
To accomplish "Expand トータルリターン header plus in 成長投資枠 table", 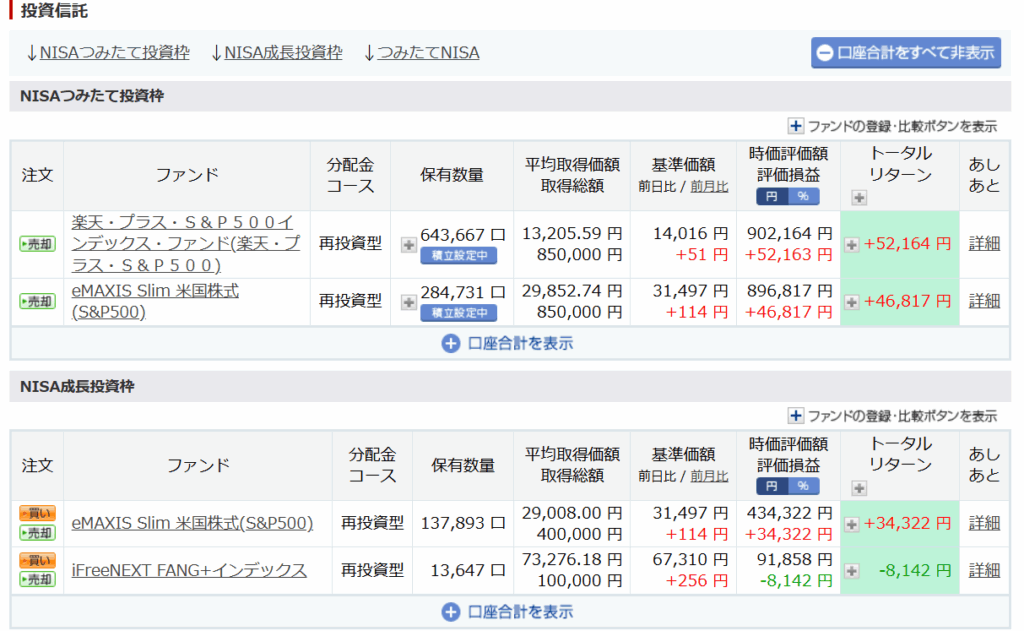I will [x=859, y=488].
